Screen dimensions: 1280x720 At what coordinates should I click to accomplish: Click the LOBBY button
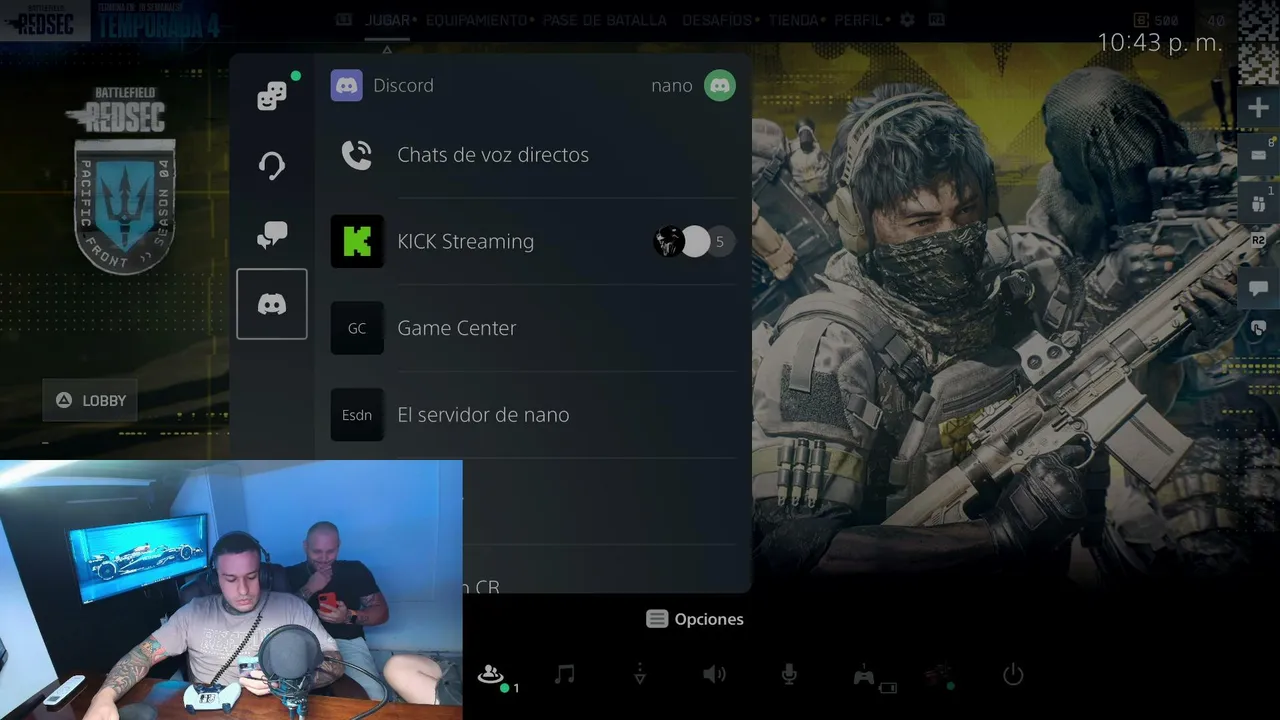pos(91,400)
